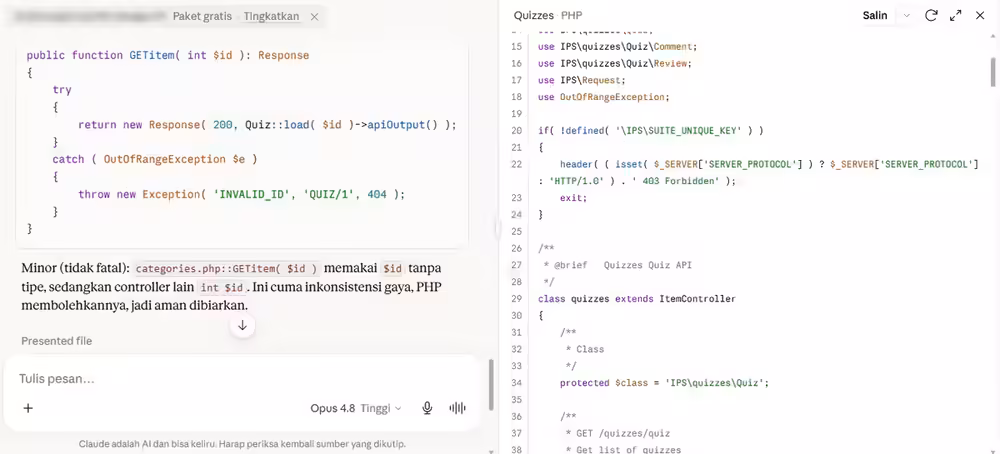
Task: Click the line 29 class quizzes declaration
Action: click(x=636, y=298)
